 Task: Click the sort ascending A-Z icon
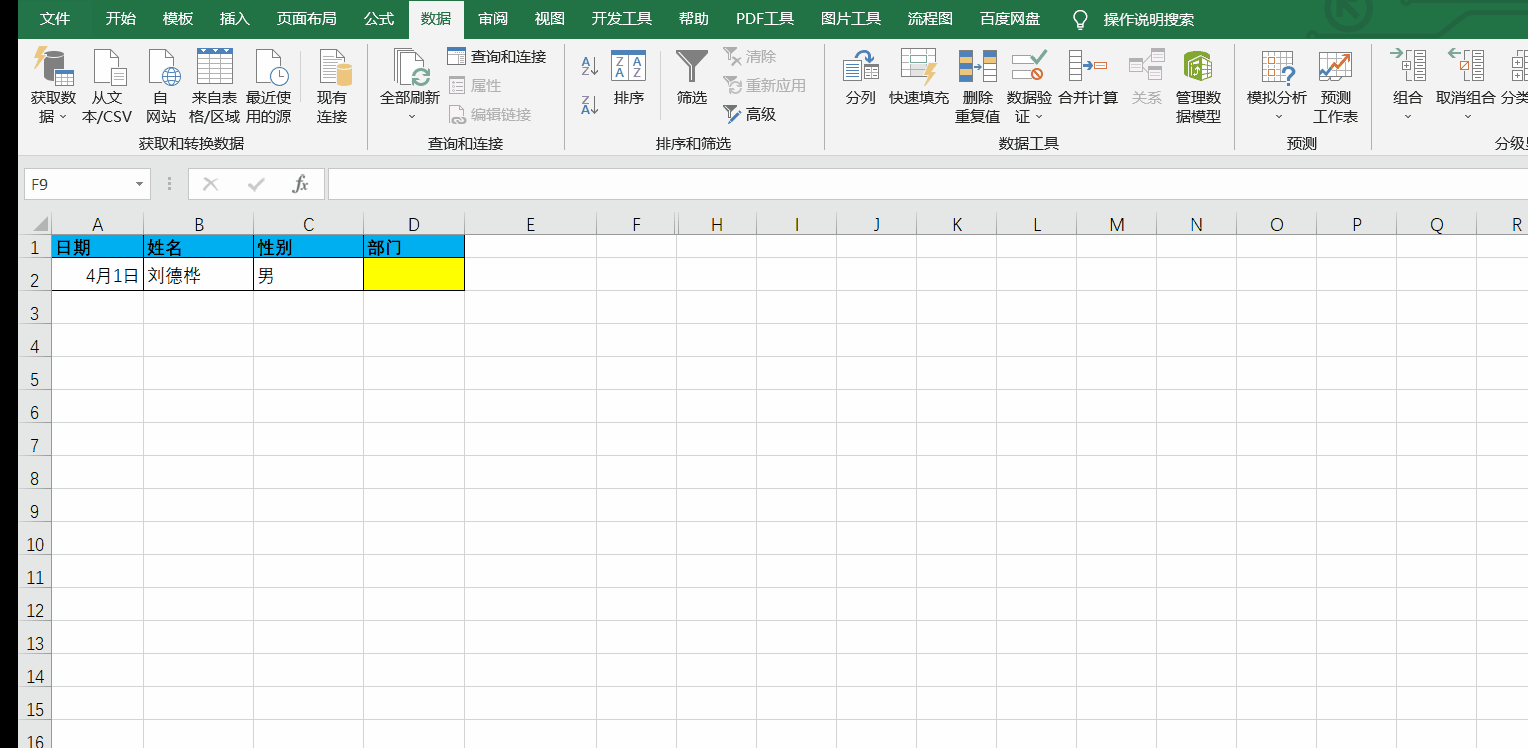pyautogui.click(x=590, y=67)
